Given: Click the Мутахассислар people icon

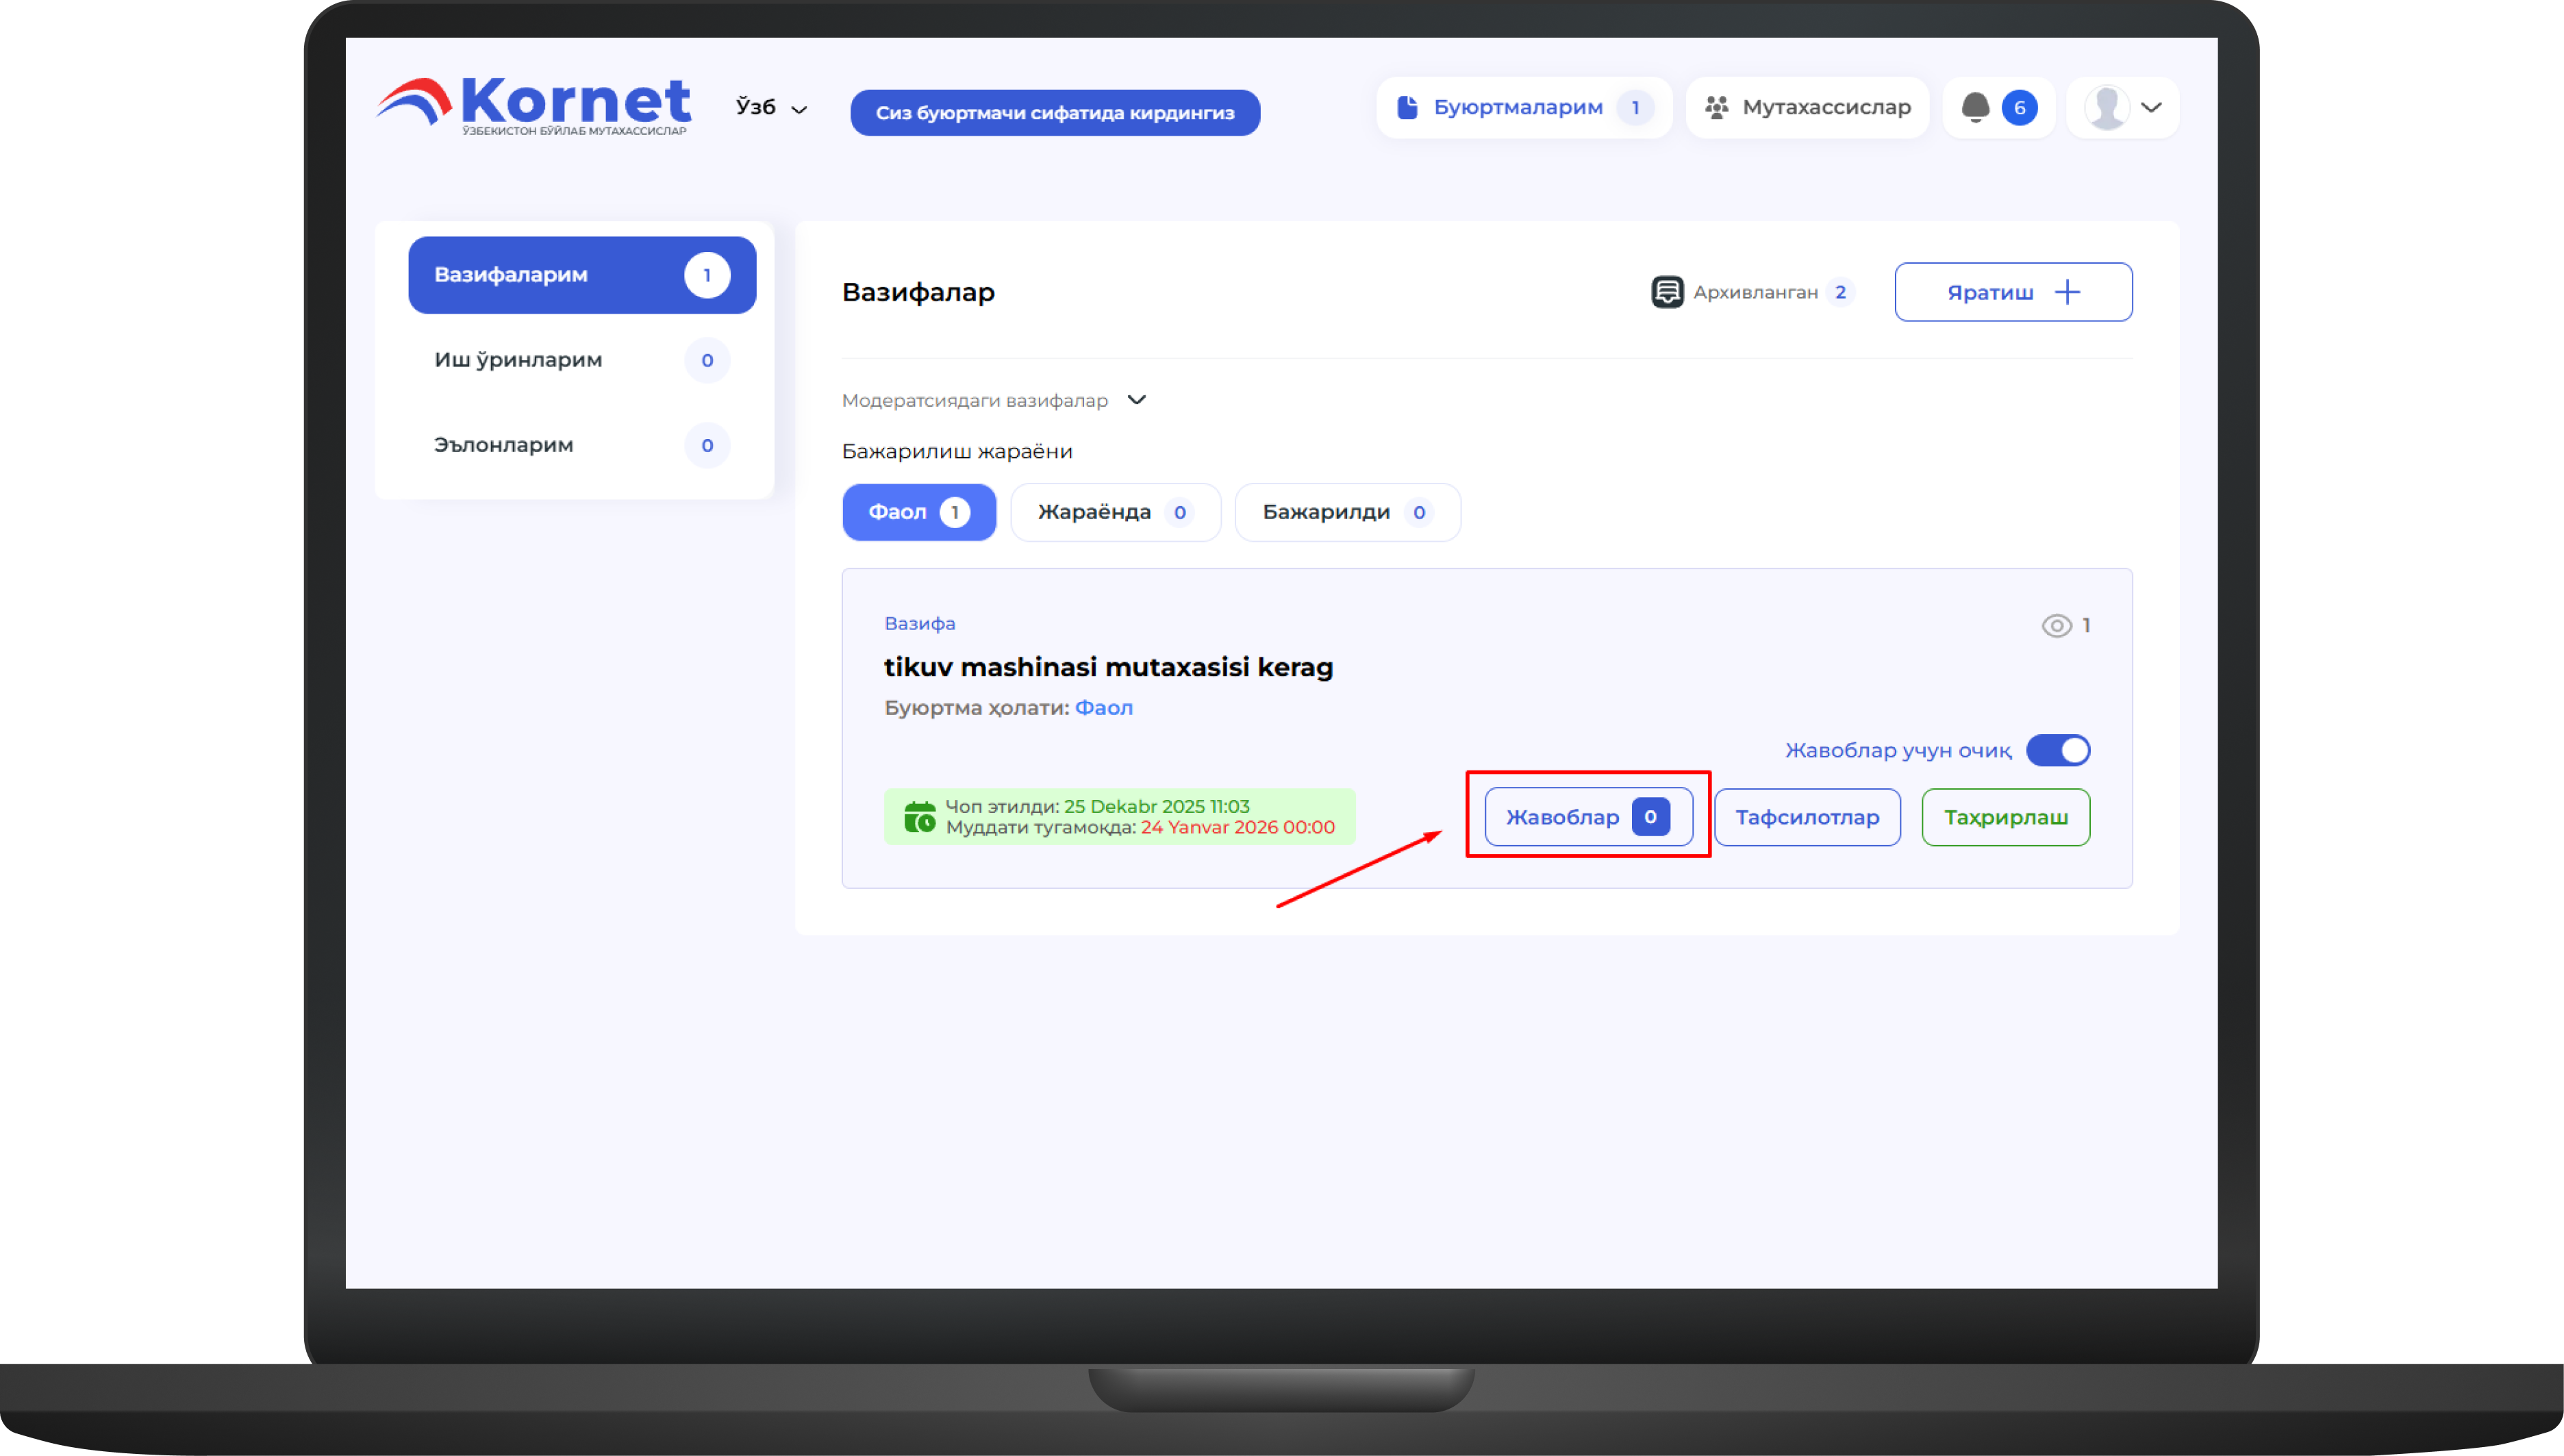Looking at the screenshot, I should pyautogui.click(x=1717, y=107).
